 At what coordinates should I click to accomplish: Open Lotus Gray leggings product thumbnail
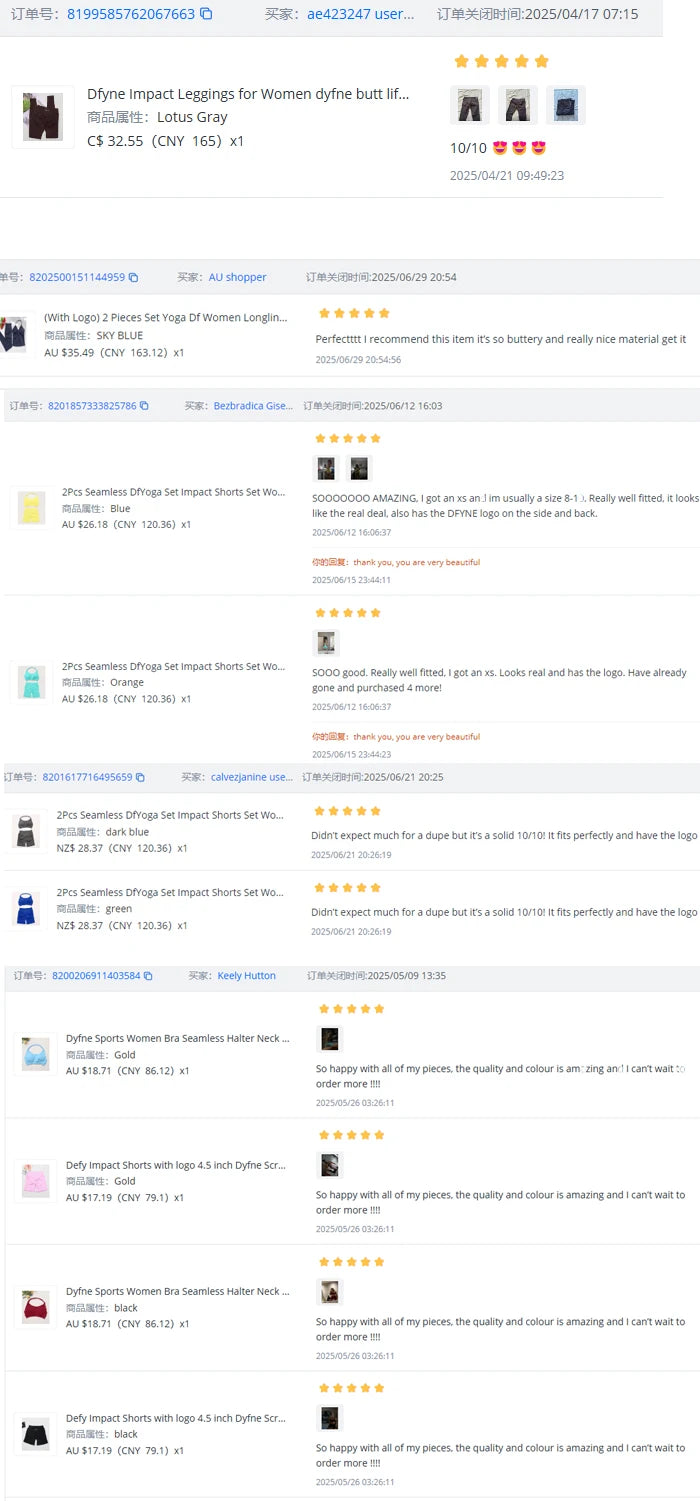43,117
